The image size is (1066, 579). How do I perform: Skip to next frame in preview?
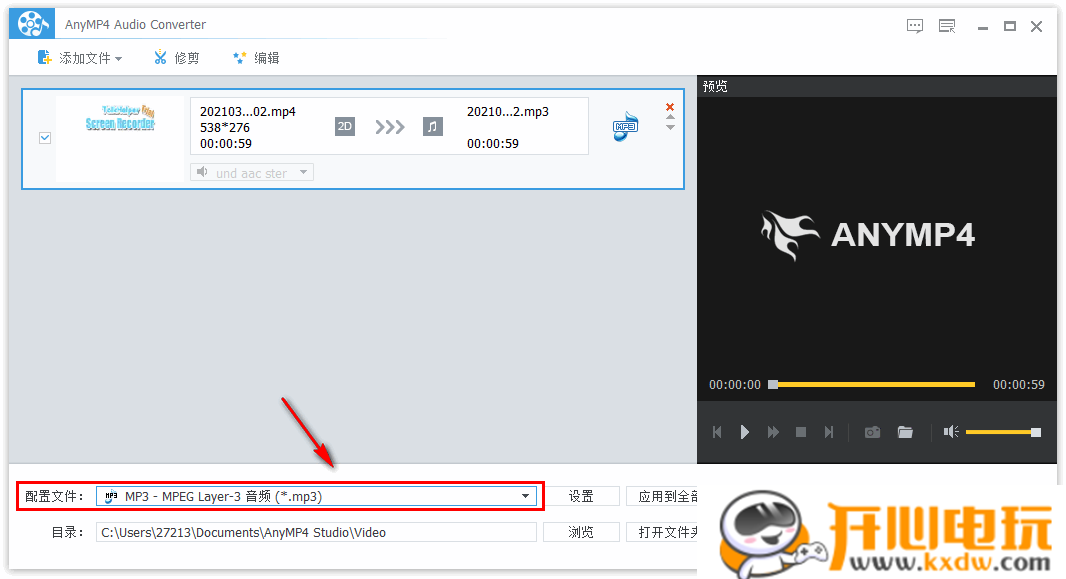pos(829,432)
